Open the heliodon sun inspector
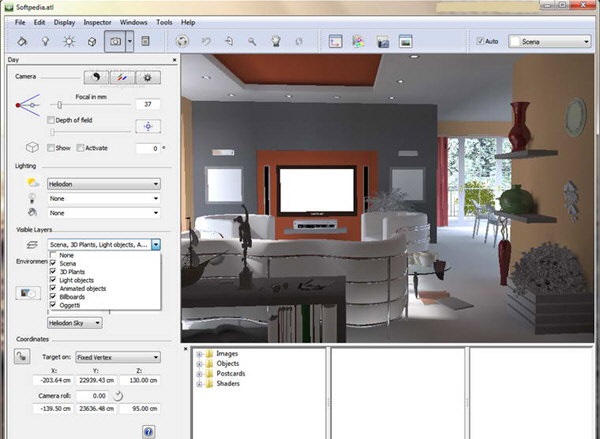The height and width of the screenshot is (439, 600). click(x=69, y=41)
